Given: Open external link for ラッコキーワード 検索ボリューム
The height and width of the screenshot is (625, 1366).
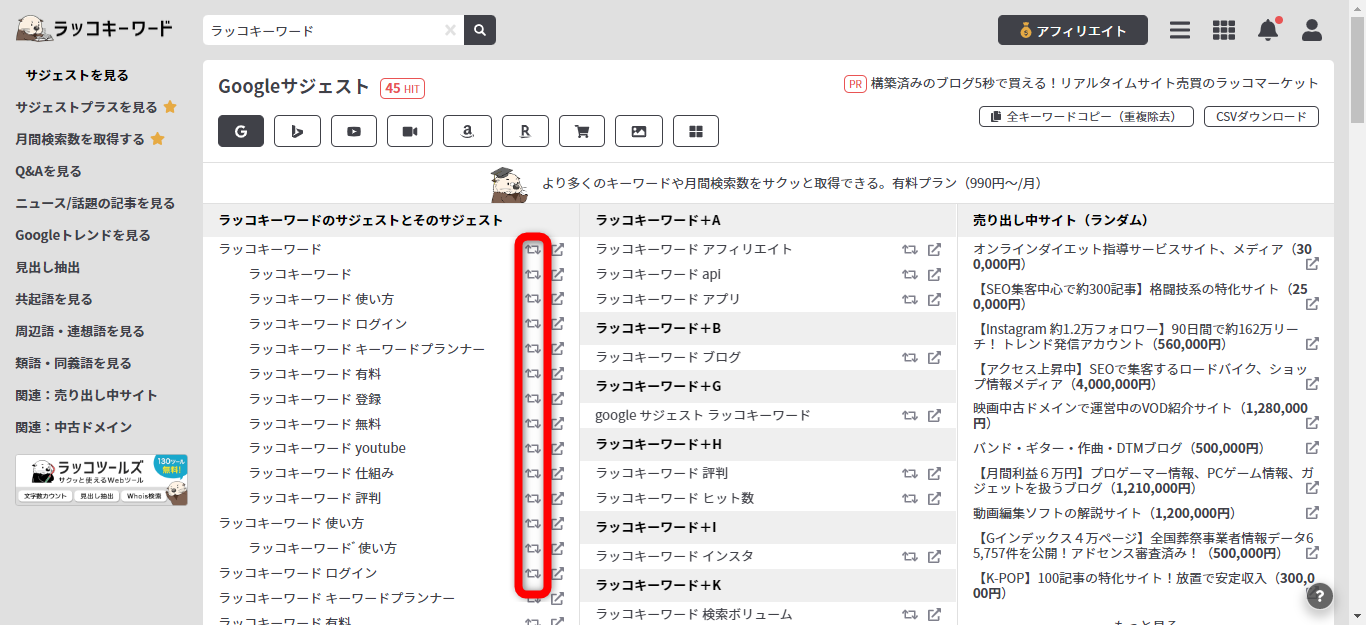Looking at the screenshot, I should pos(934,614).
